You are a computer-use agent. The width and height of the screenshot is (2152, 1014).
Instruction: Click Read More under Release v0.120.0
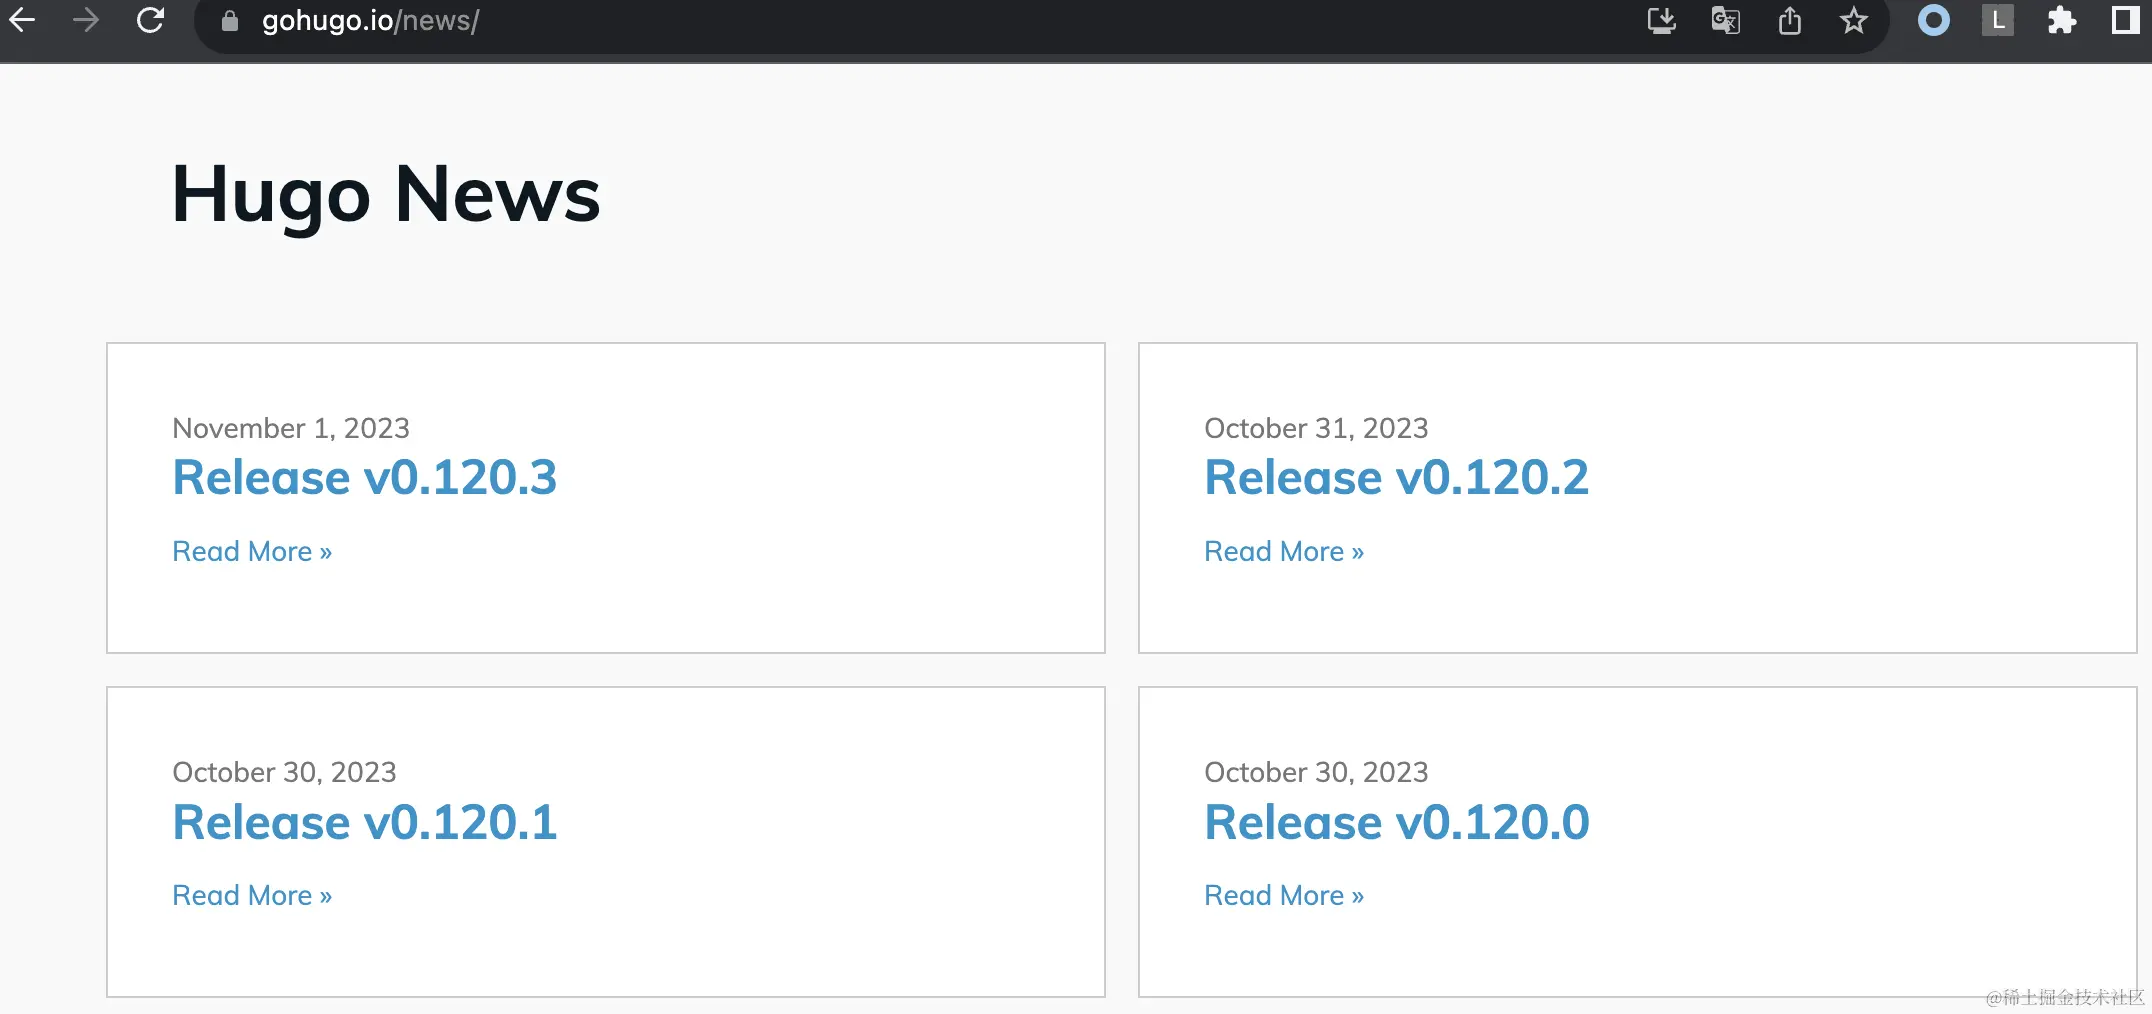tap(1284, 895)
